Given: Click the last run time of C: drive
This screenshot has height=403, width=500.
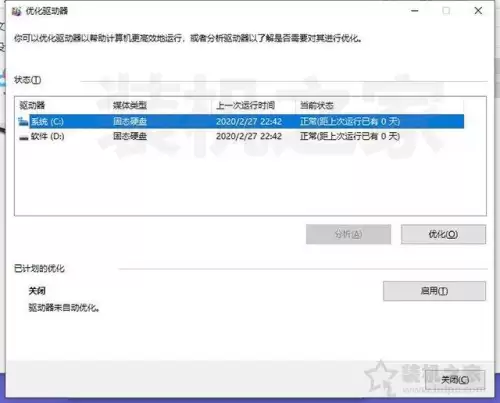Looking at the screenshot, I should pyautogui.click(x=249, y=121).
